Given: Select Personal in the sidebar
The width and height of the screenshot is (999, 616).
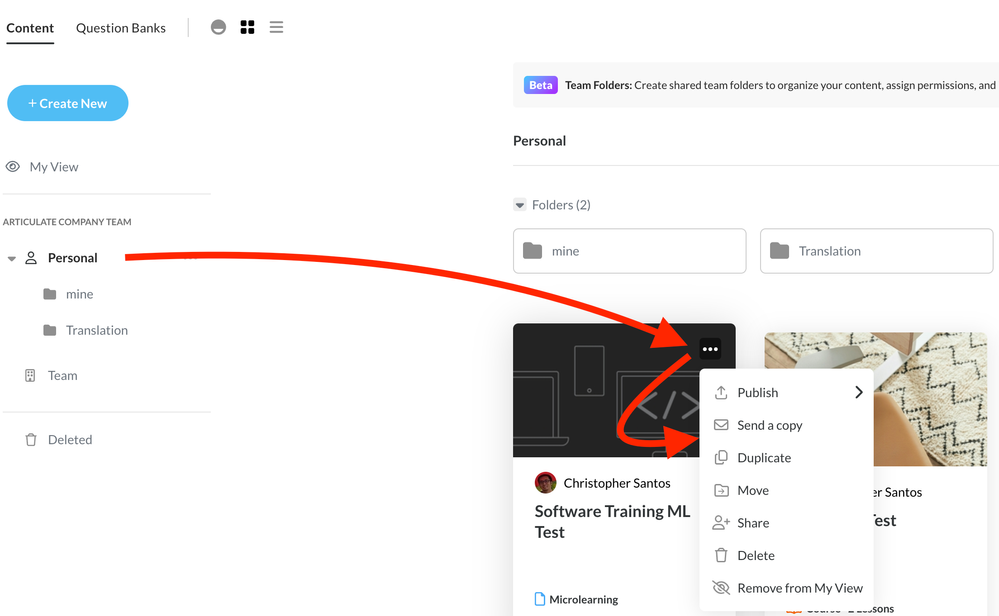Looking at the screenshot, I should (x=73, y=258).
